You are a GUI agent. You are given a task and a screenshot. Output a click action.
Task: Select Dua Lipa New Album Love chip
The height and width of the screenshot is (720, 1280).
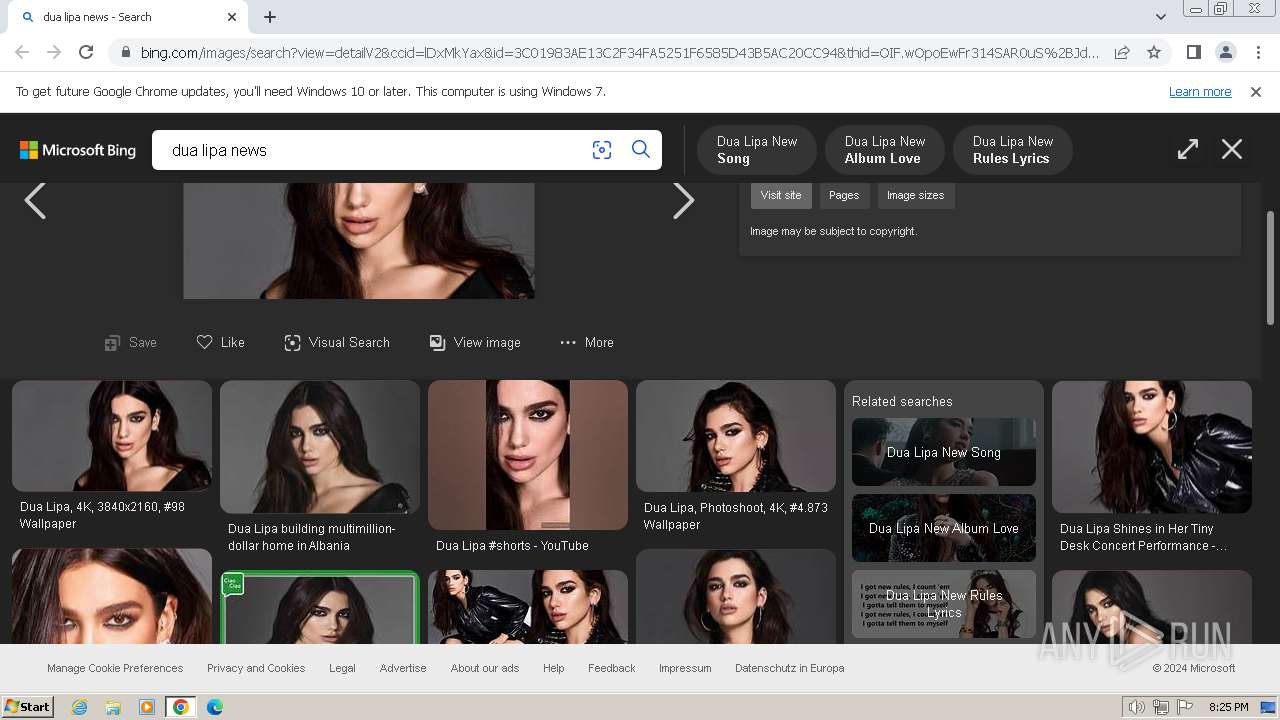[885, 150]
